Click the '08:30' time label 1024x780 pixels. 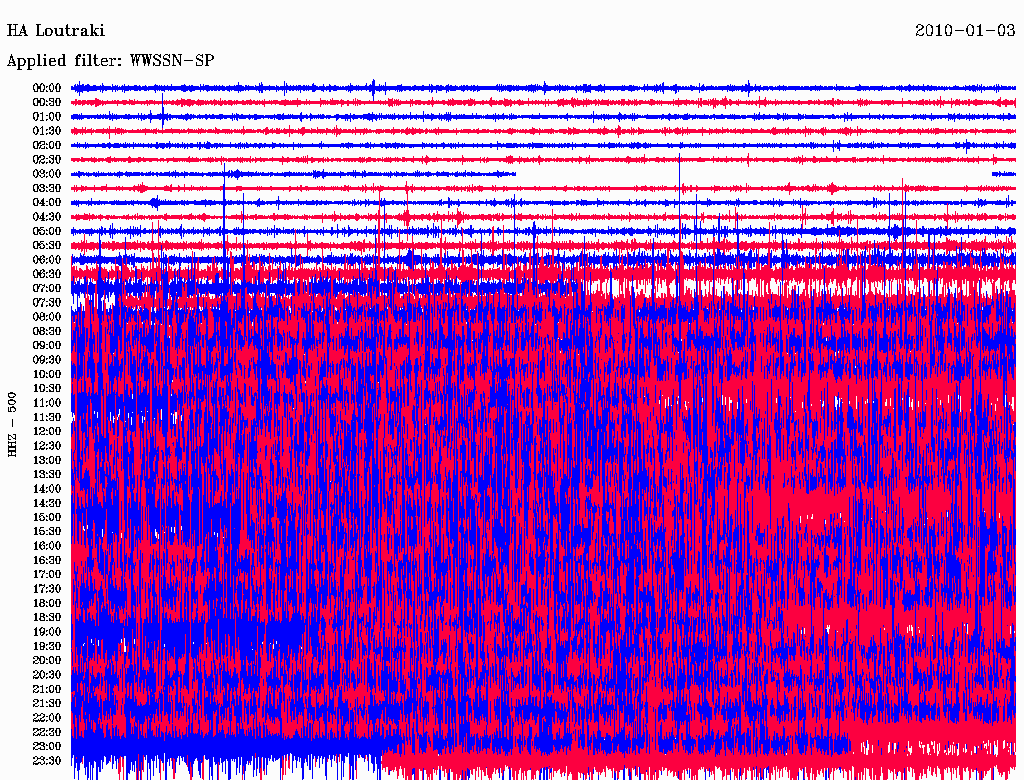pyautogui.click(x=47, y=331)
